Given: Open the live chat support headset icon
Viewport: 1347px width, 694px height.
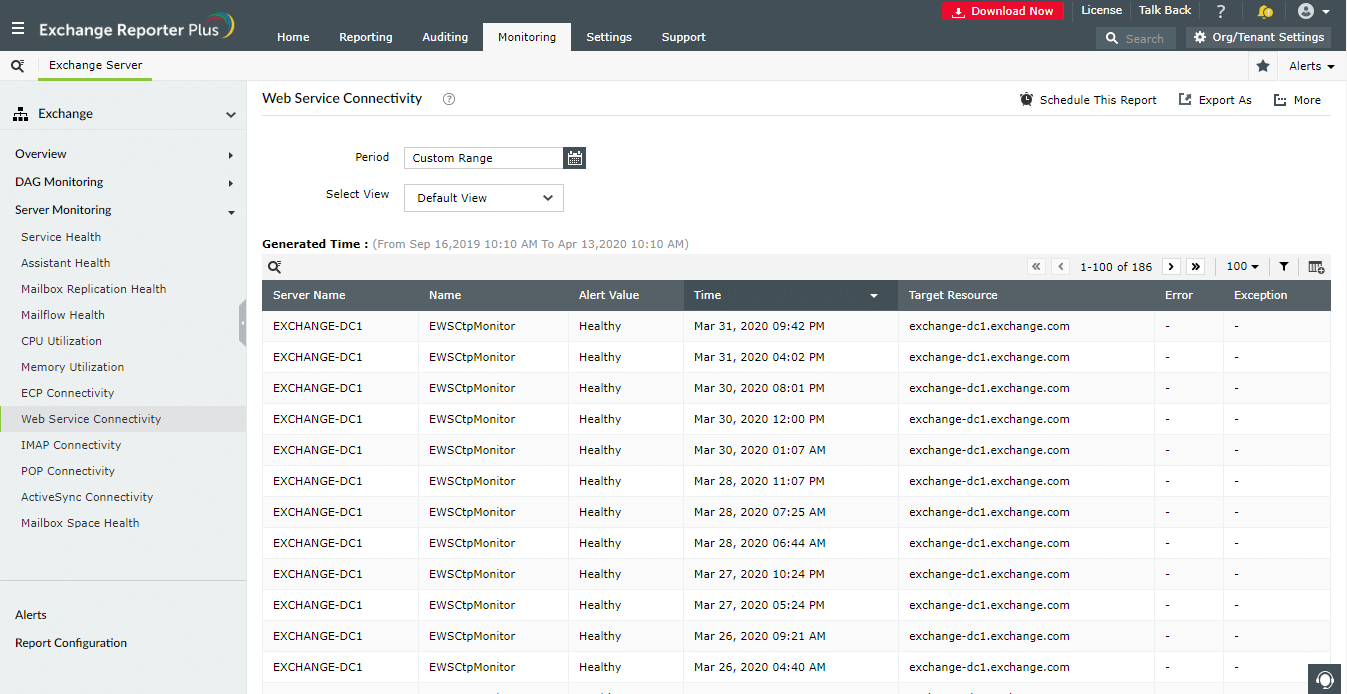Looking at the screenshot, I should click(x=1326, y=679).
